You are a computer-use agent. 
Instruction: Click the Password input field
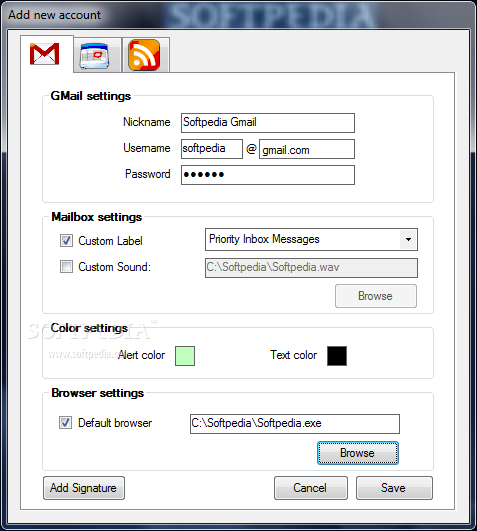[268, 175]
